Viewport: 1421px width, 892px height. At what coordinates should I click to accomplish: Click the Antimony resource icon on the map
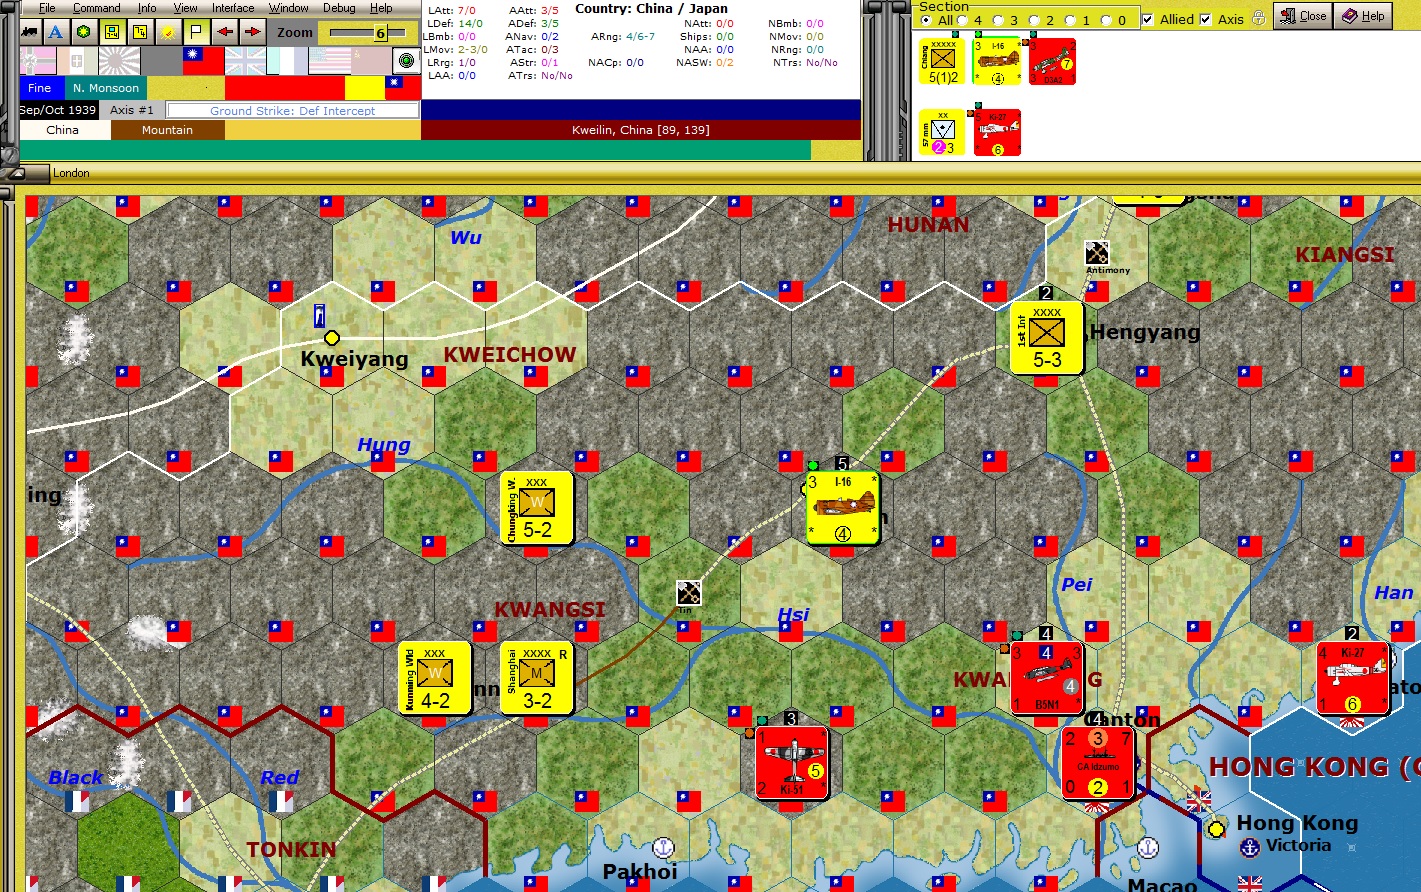pos(1097,252)
